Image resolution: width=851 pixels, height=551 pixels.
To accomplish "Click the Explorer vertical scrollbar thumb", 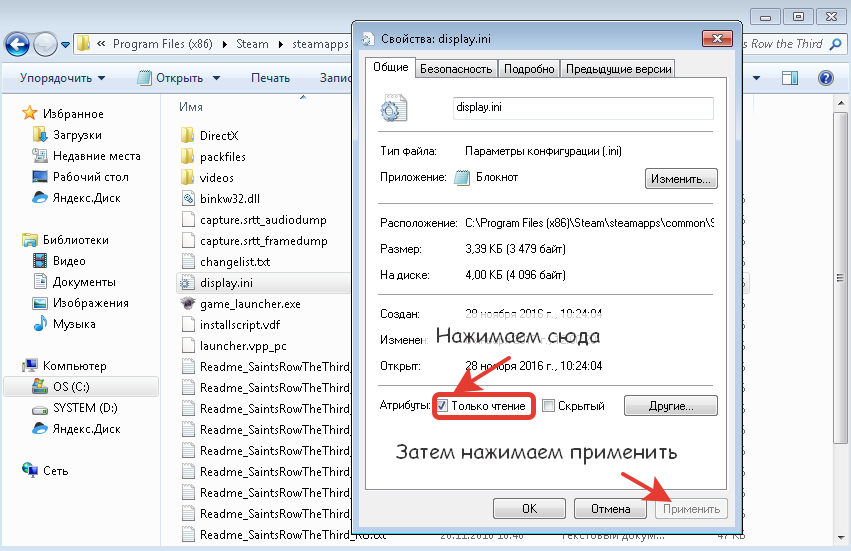I will 841,277.
